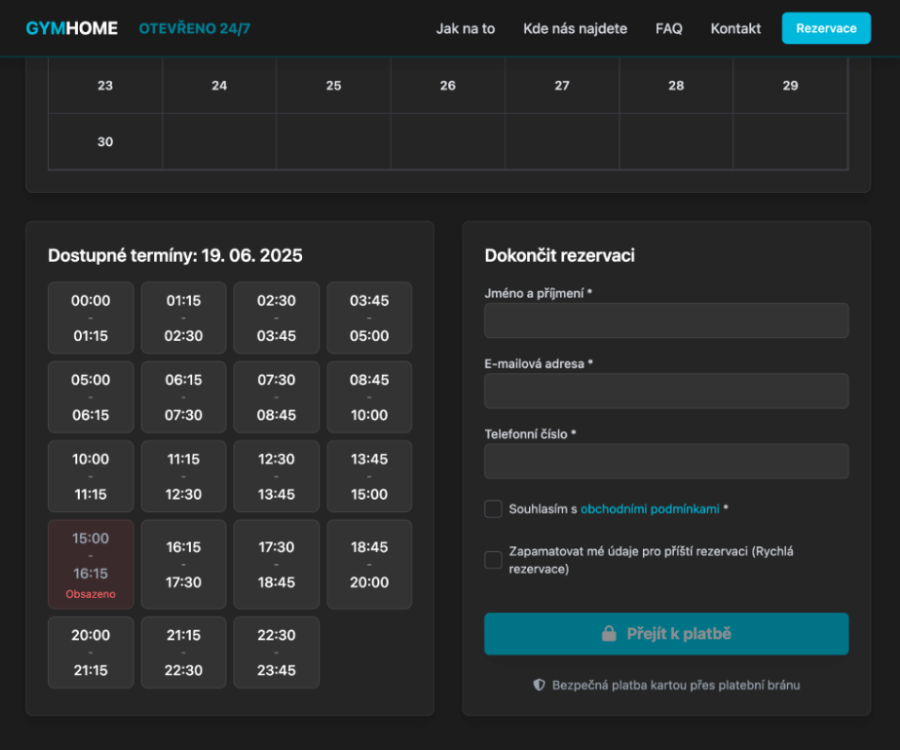Tick the Souhlasím s obchodními podmínkami checkbox
This screenshot has width=900, height=750.
click(x=493, y=509)
